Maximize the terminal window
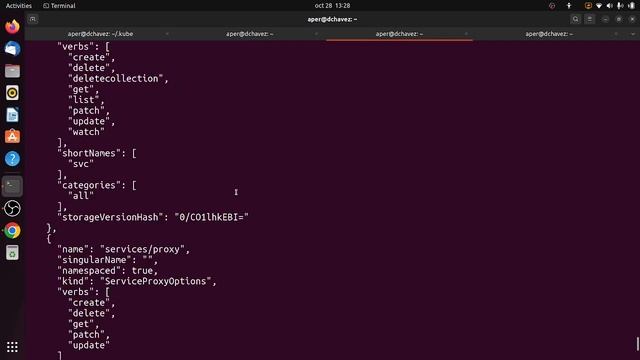This screenshot has height=360, width=640. pos(619,19)
